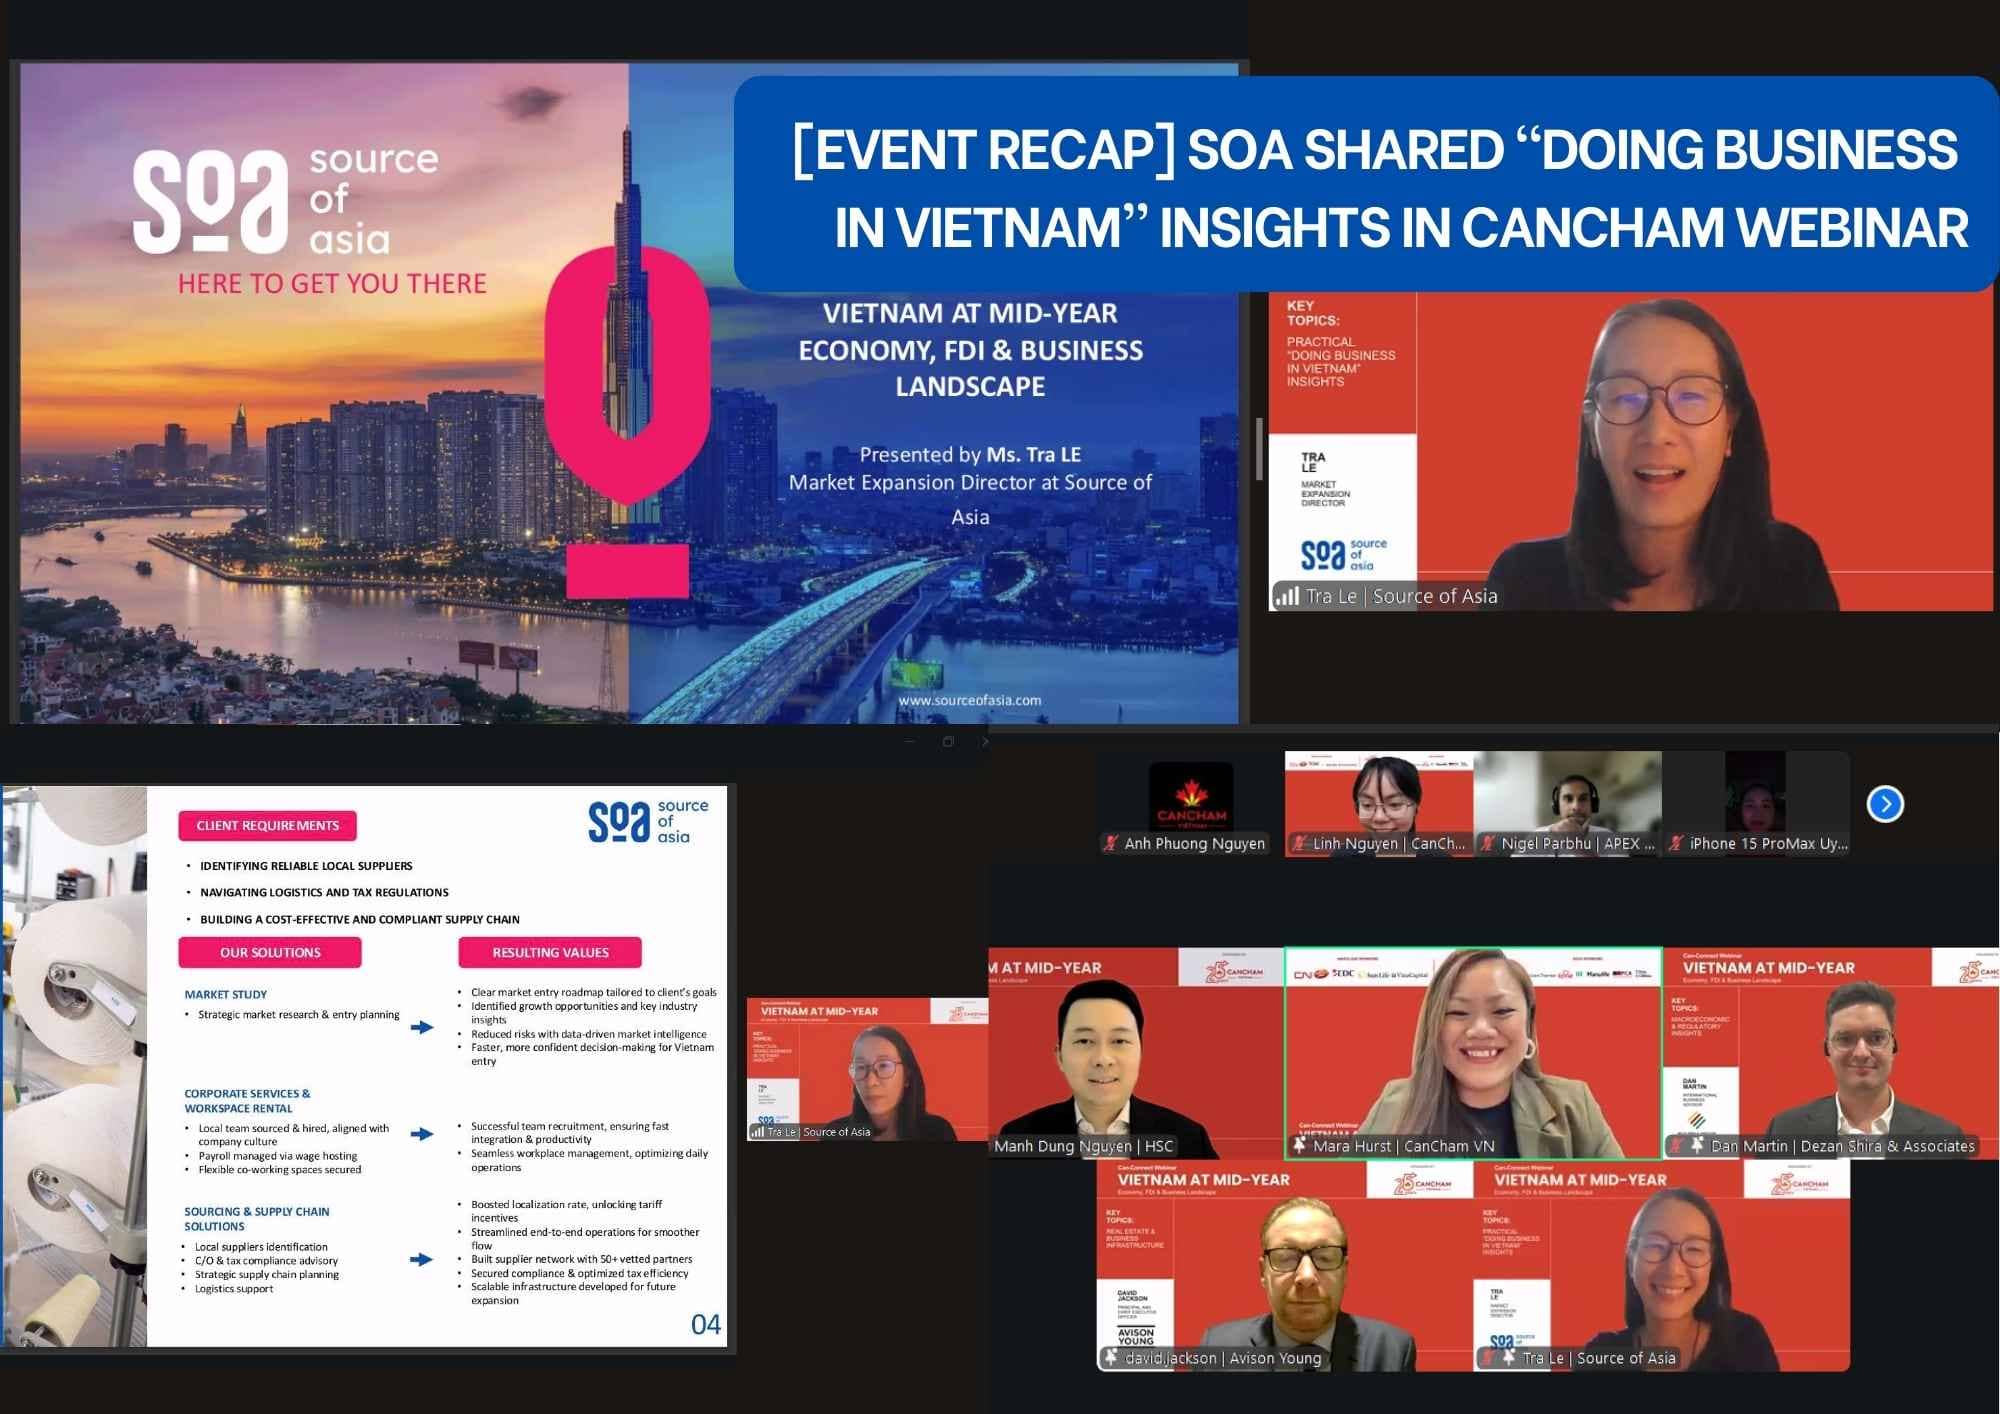Select Manh Dung Nguyen's video tile
The image size is (2000, 1414).
[x=1136, y=1053]
